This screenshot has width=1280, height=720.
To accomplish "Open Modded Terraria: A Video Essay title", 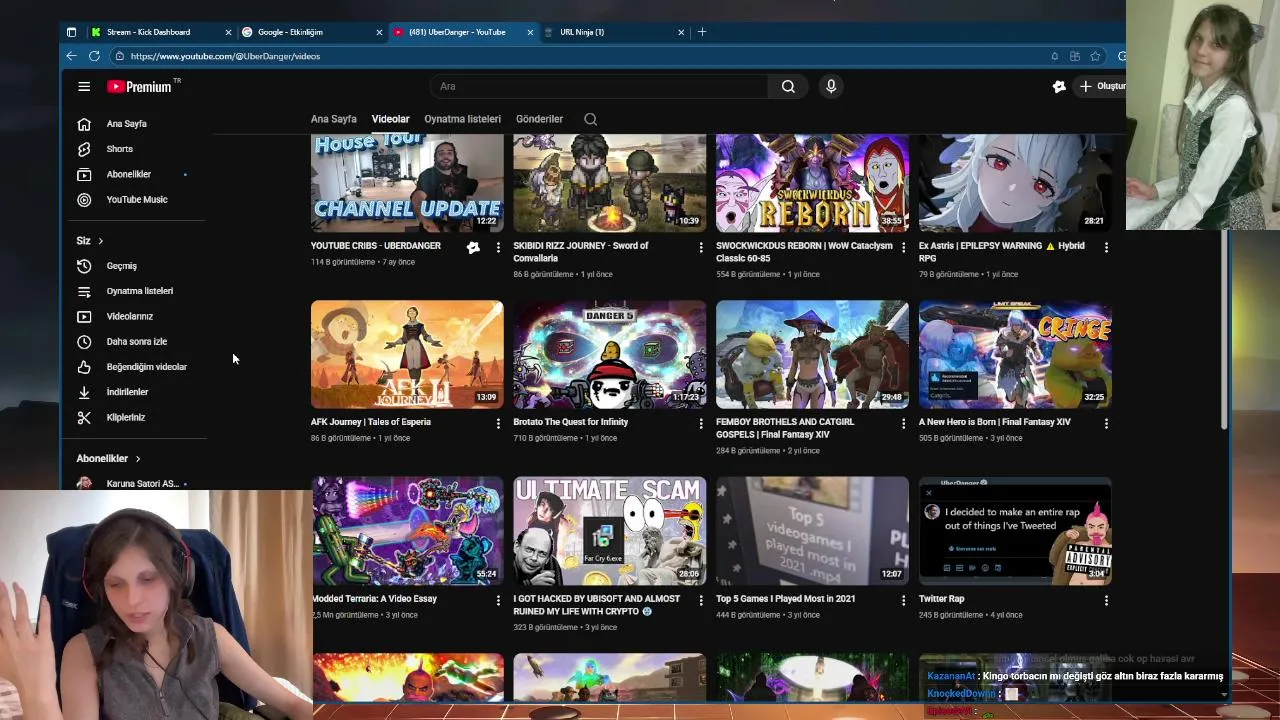I will tap(374, 599).
